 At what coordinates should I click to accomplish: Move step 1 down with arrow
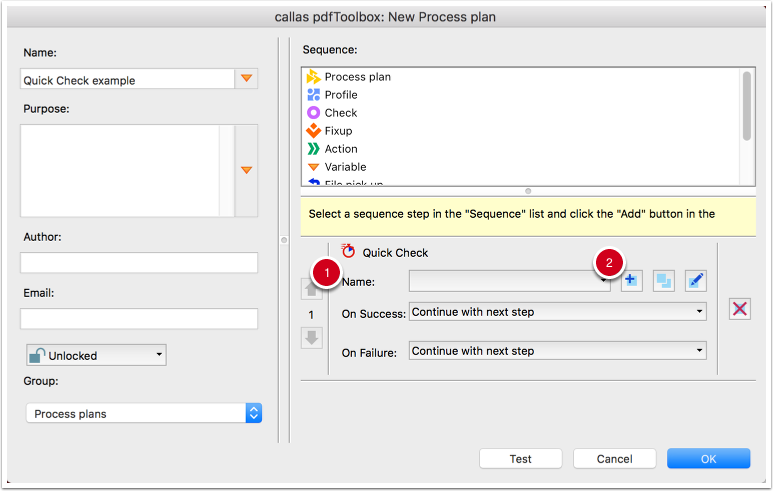coord(312,338)
